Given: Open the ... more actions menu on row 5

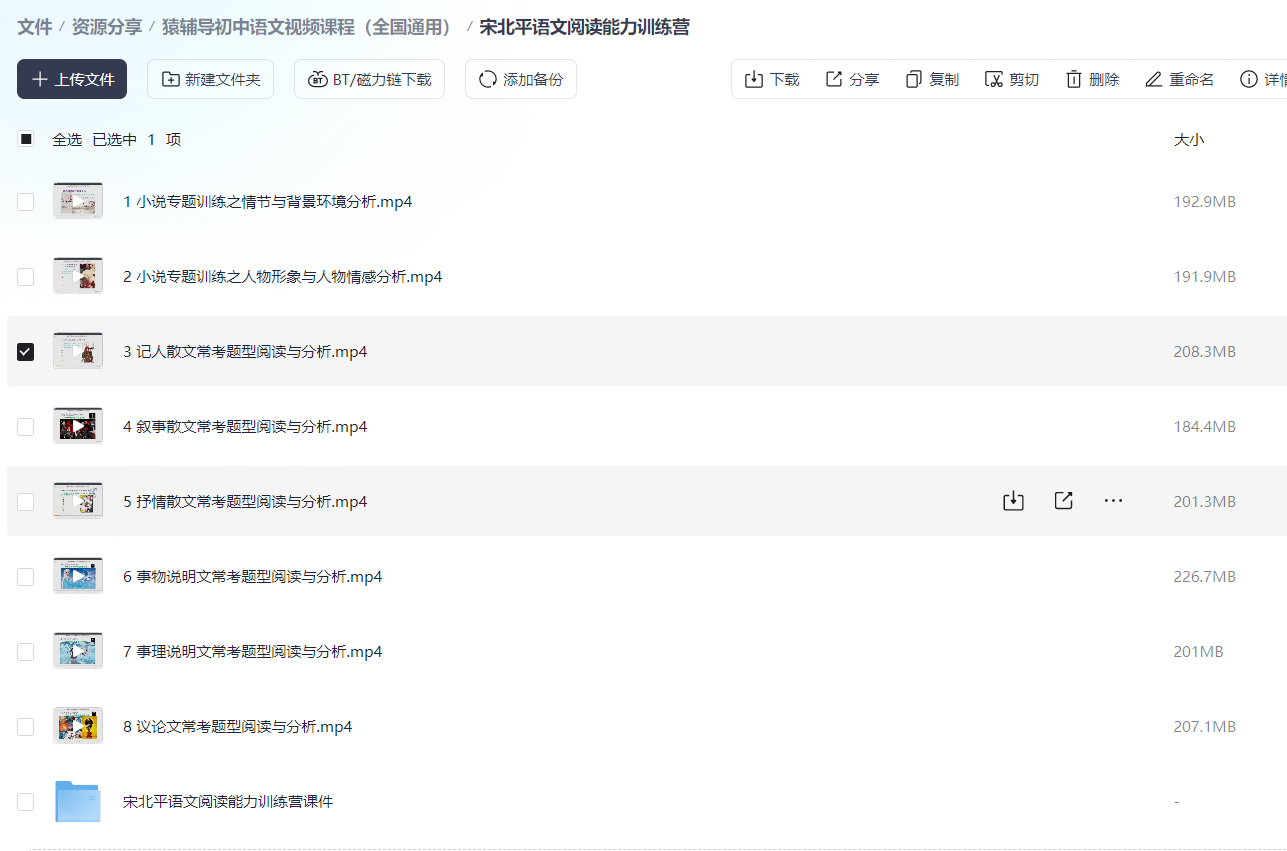Looking at the screenshot, I should point(1113,500).
